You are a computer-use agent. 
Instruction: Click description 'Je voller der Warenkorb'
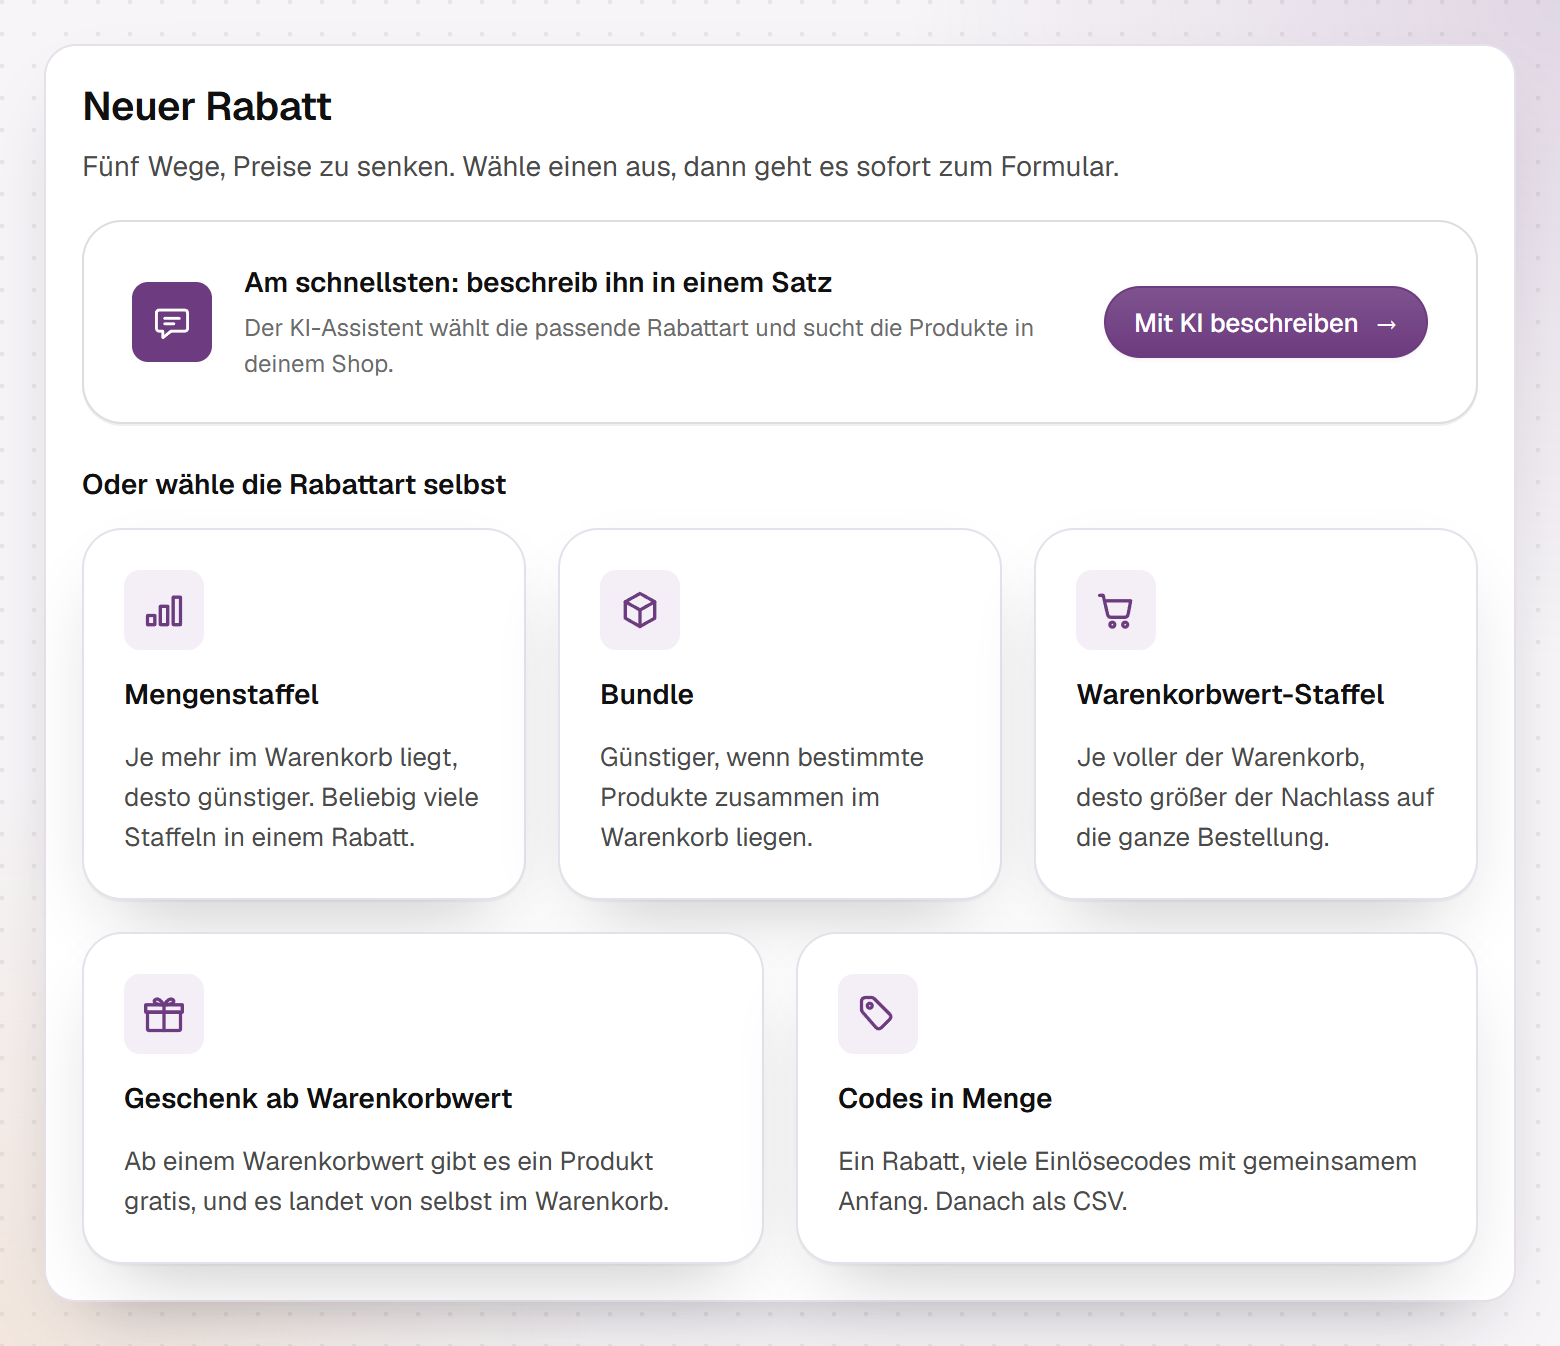tap(1255, 797)
